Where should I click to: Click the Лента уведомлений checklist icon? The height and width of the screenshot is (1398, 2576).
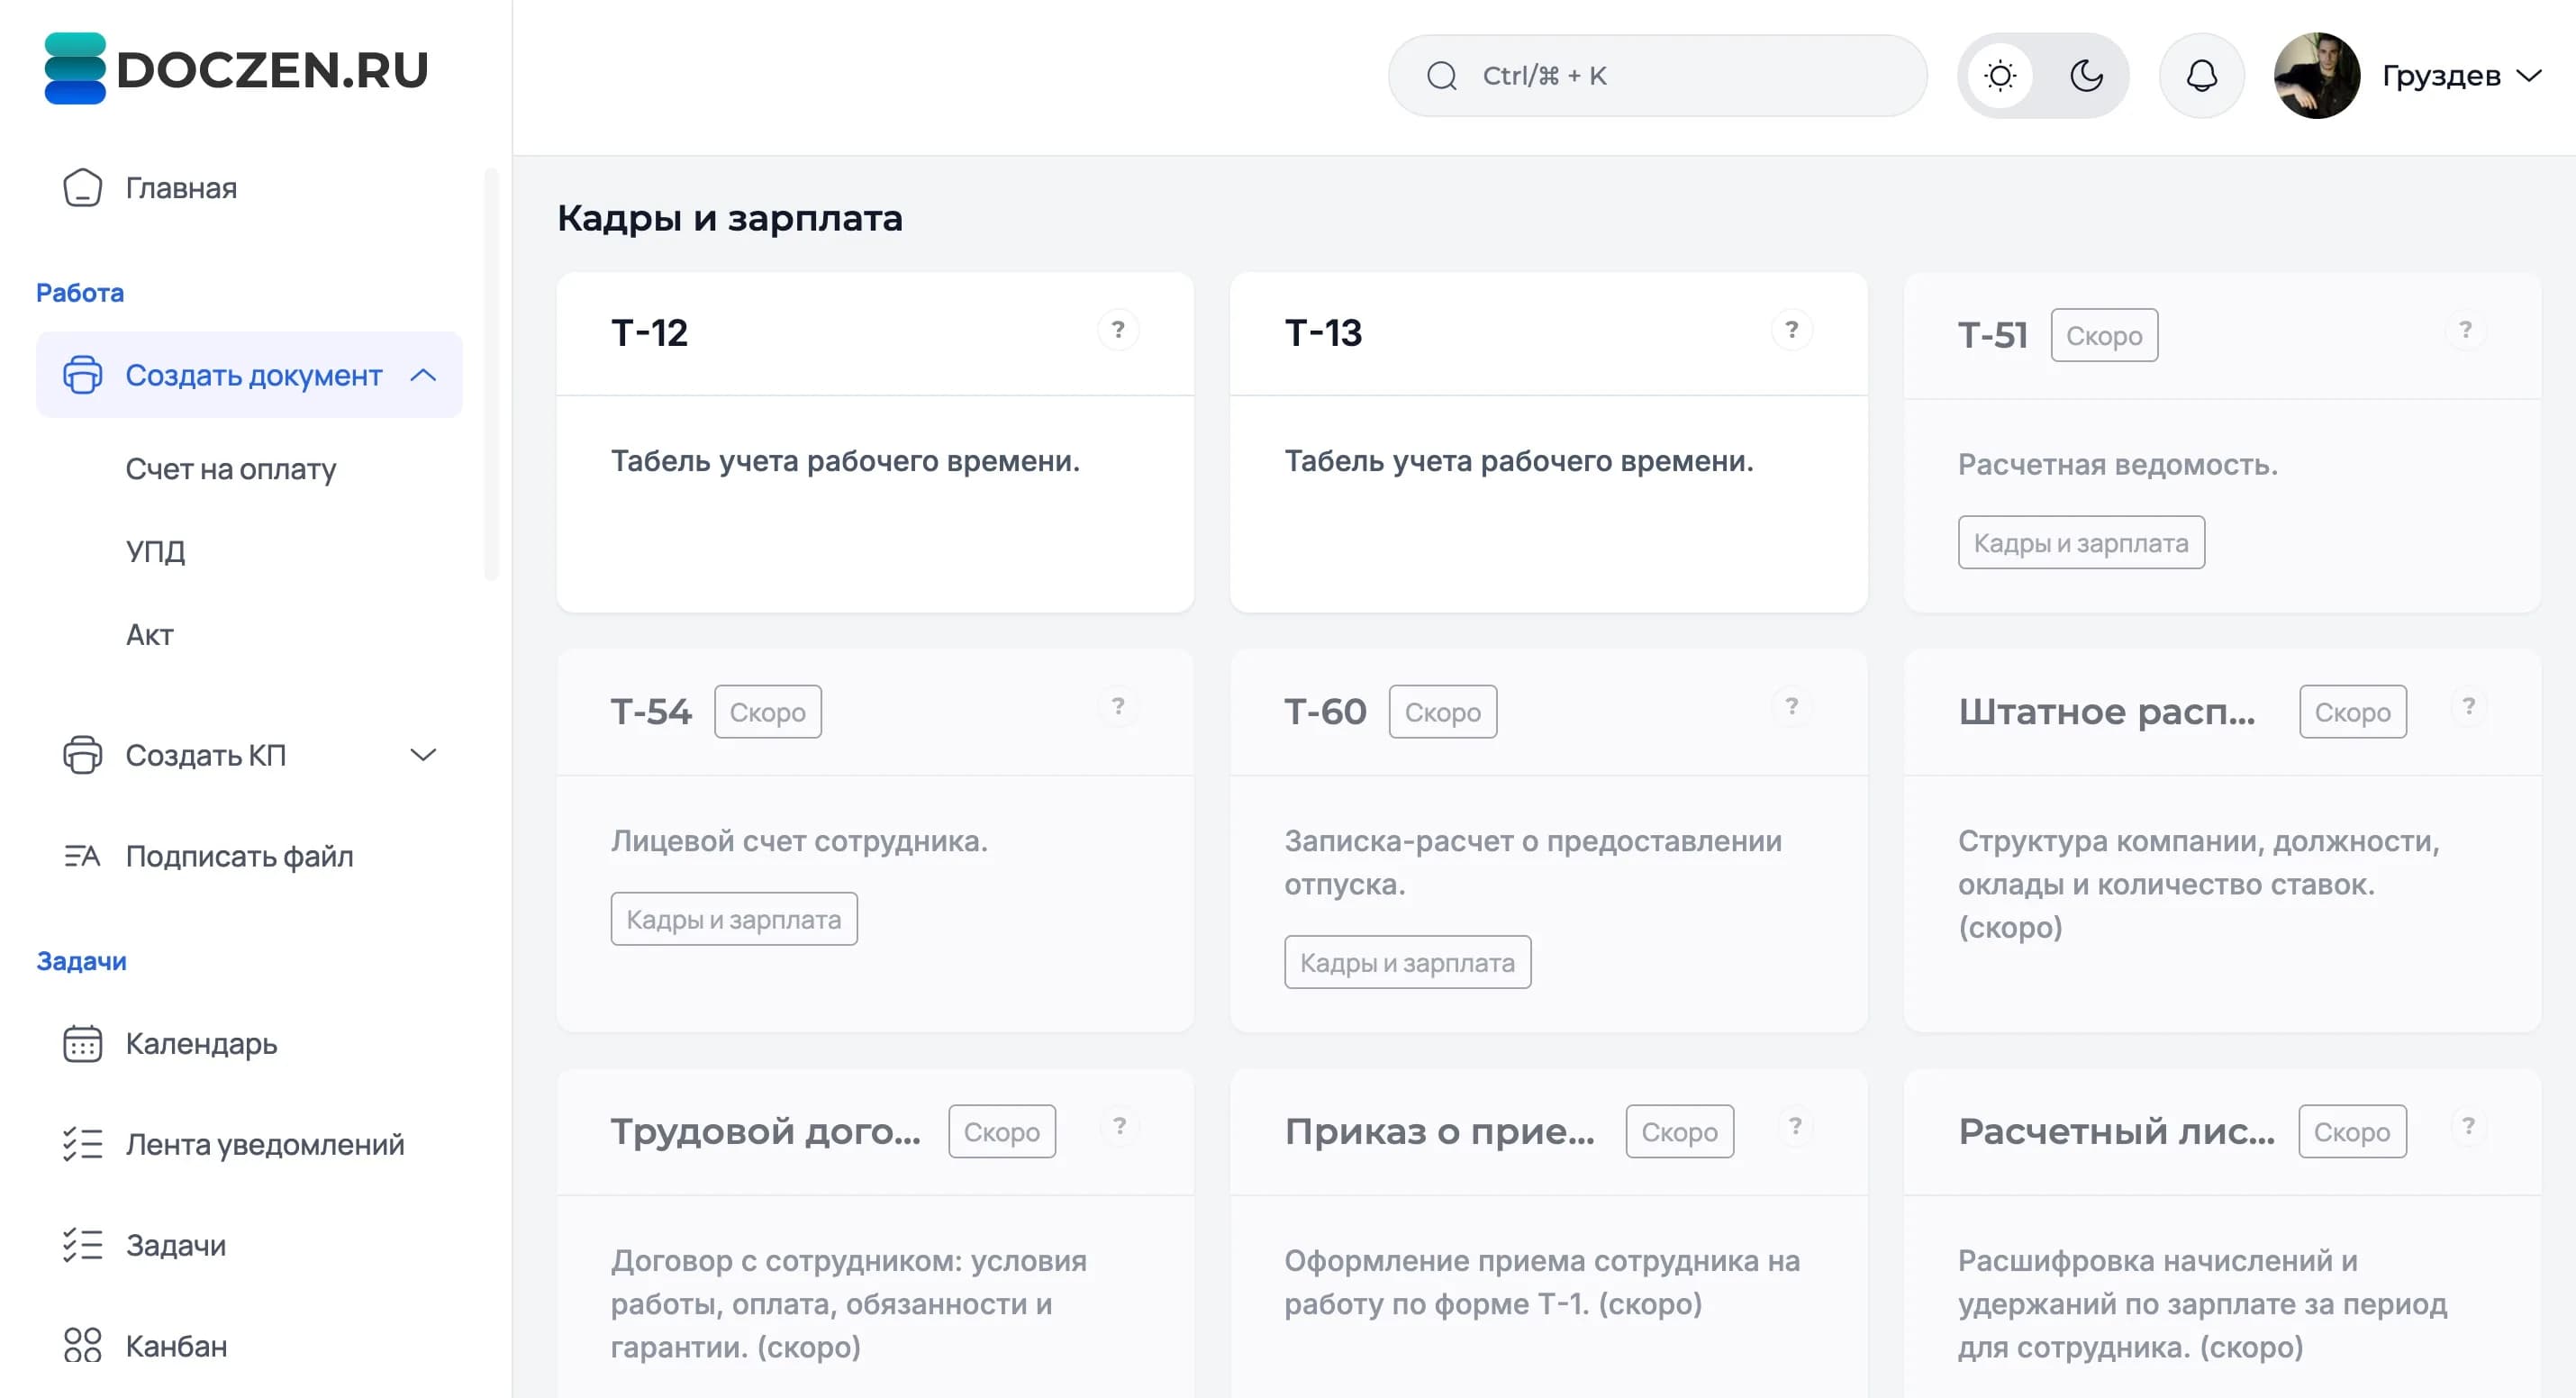(x=82, y=1144)
